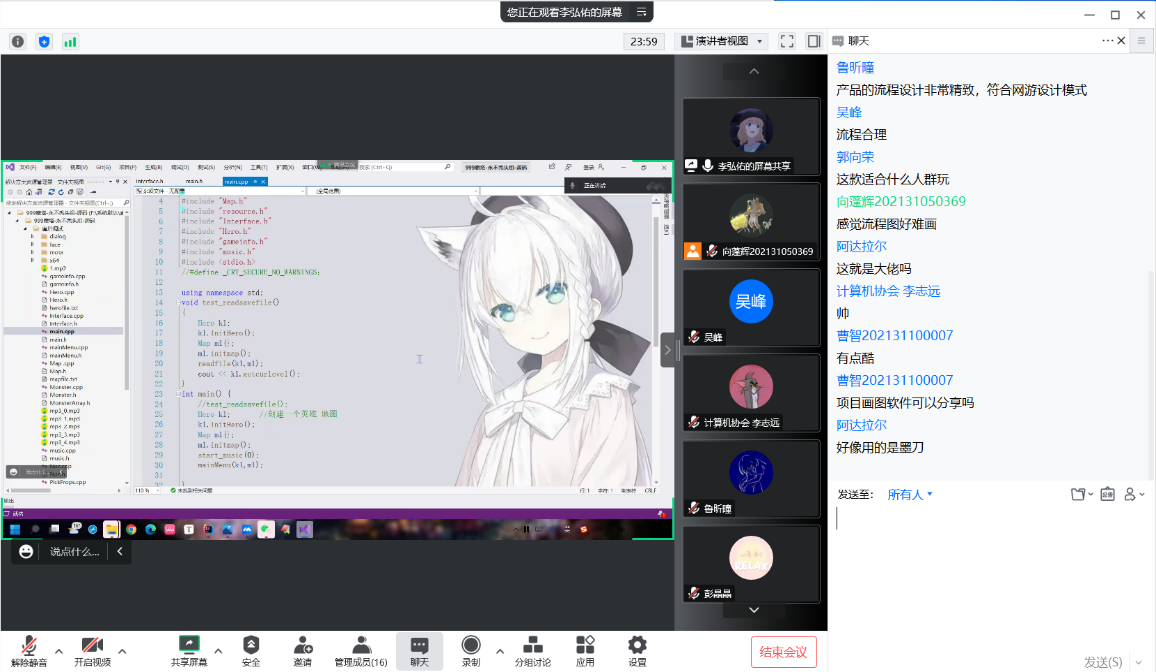Select 李弘佑 screen-share thumbnail
The image size is (1156, 672).
[x=751, y=136]
